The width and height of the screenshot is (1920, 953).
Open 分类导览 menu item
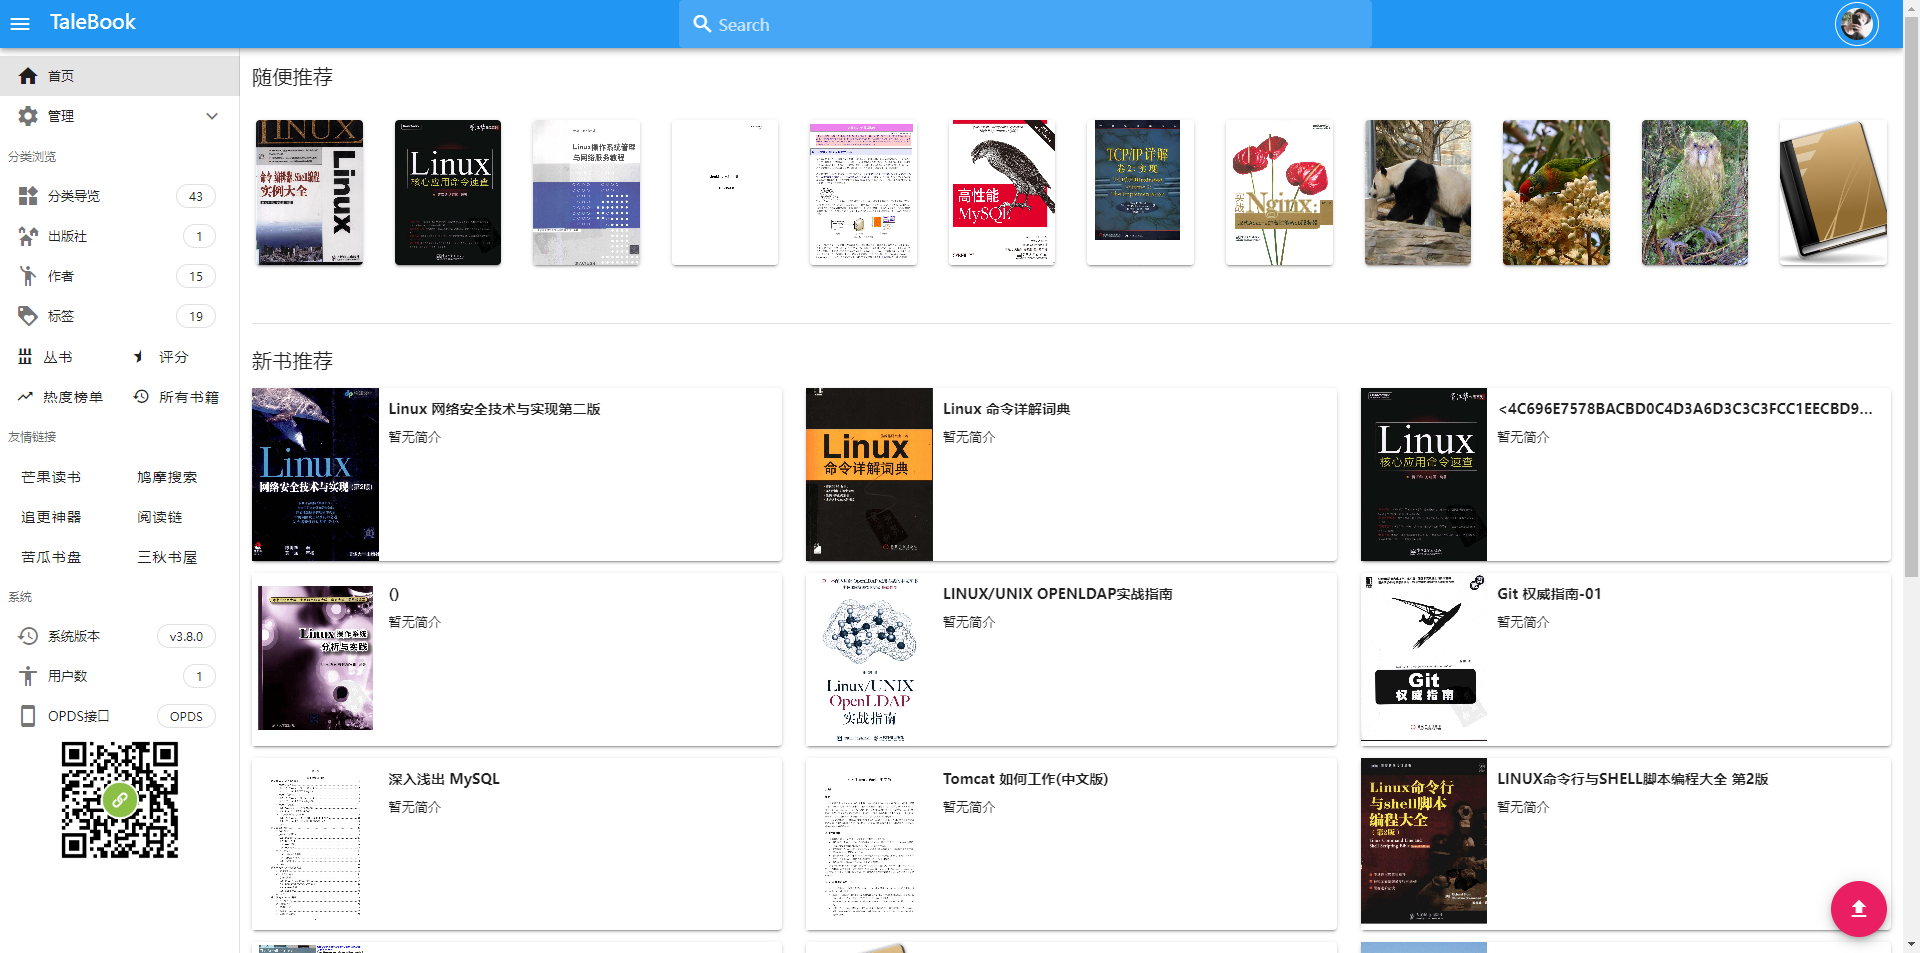click(x=120, y=196)
